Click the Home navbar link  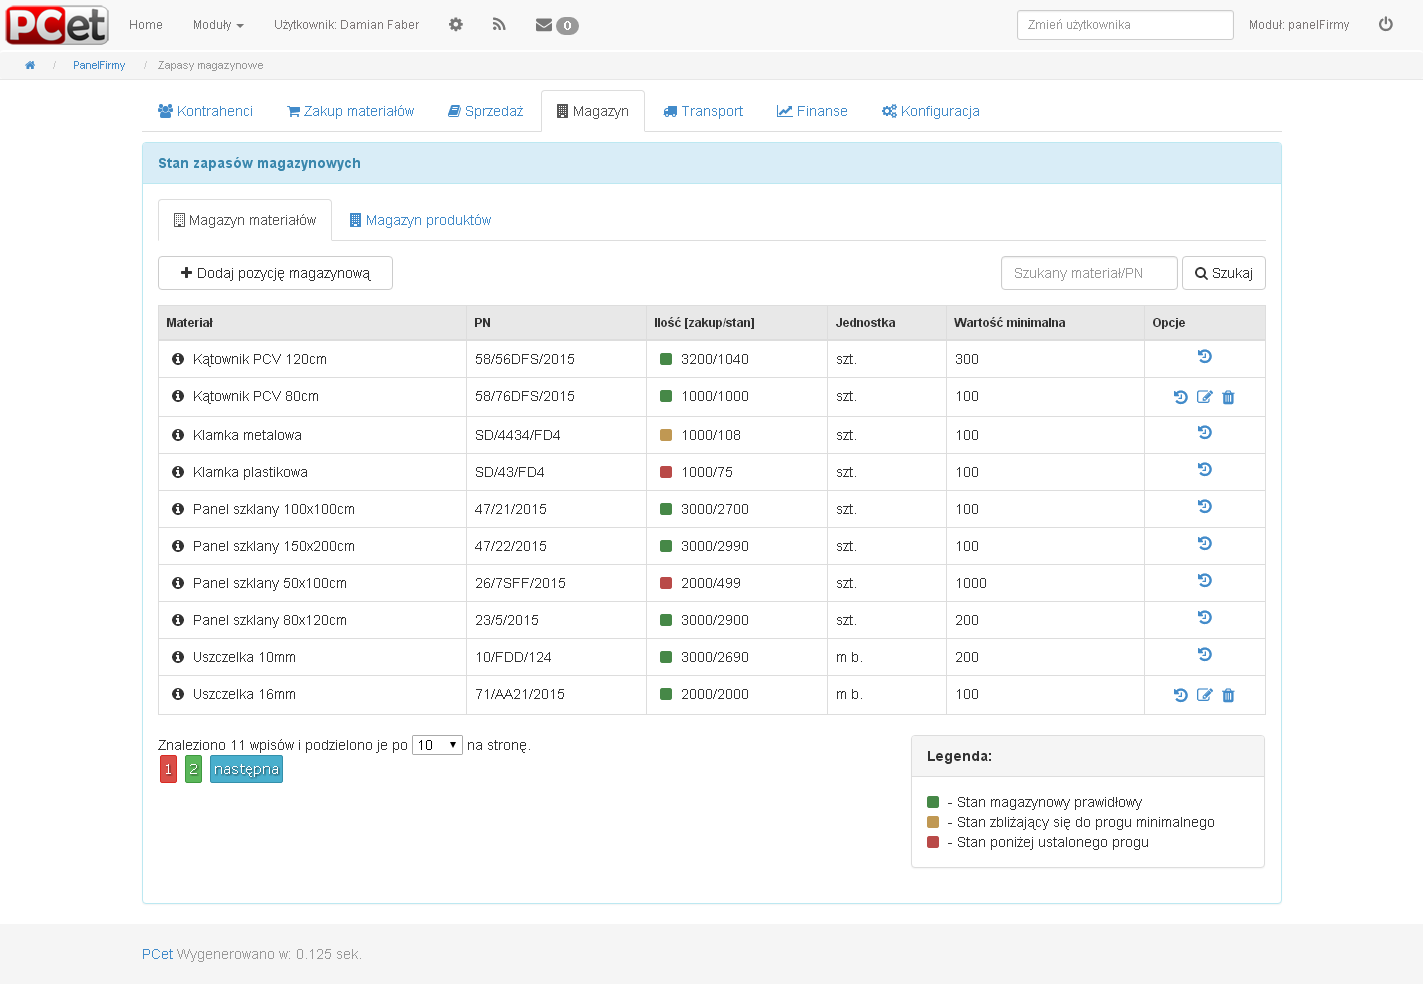point(146,25)
